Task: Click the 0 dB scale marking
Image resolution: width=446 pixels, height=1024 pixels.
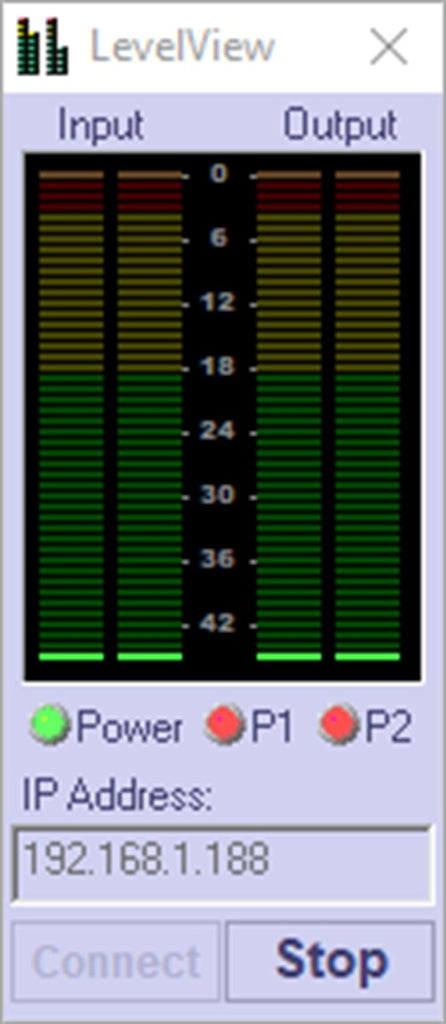Action: 219,174
